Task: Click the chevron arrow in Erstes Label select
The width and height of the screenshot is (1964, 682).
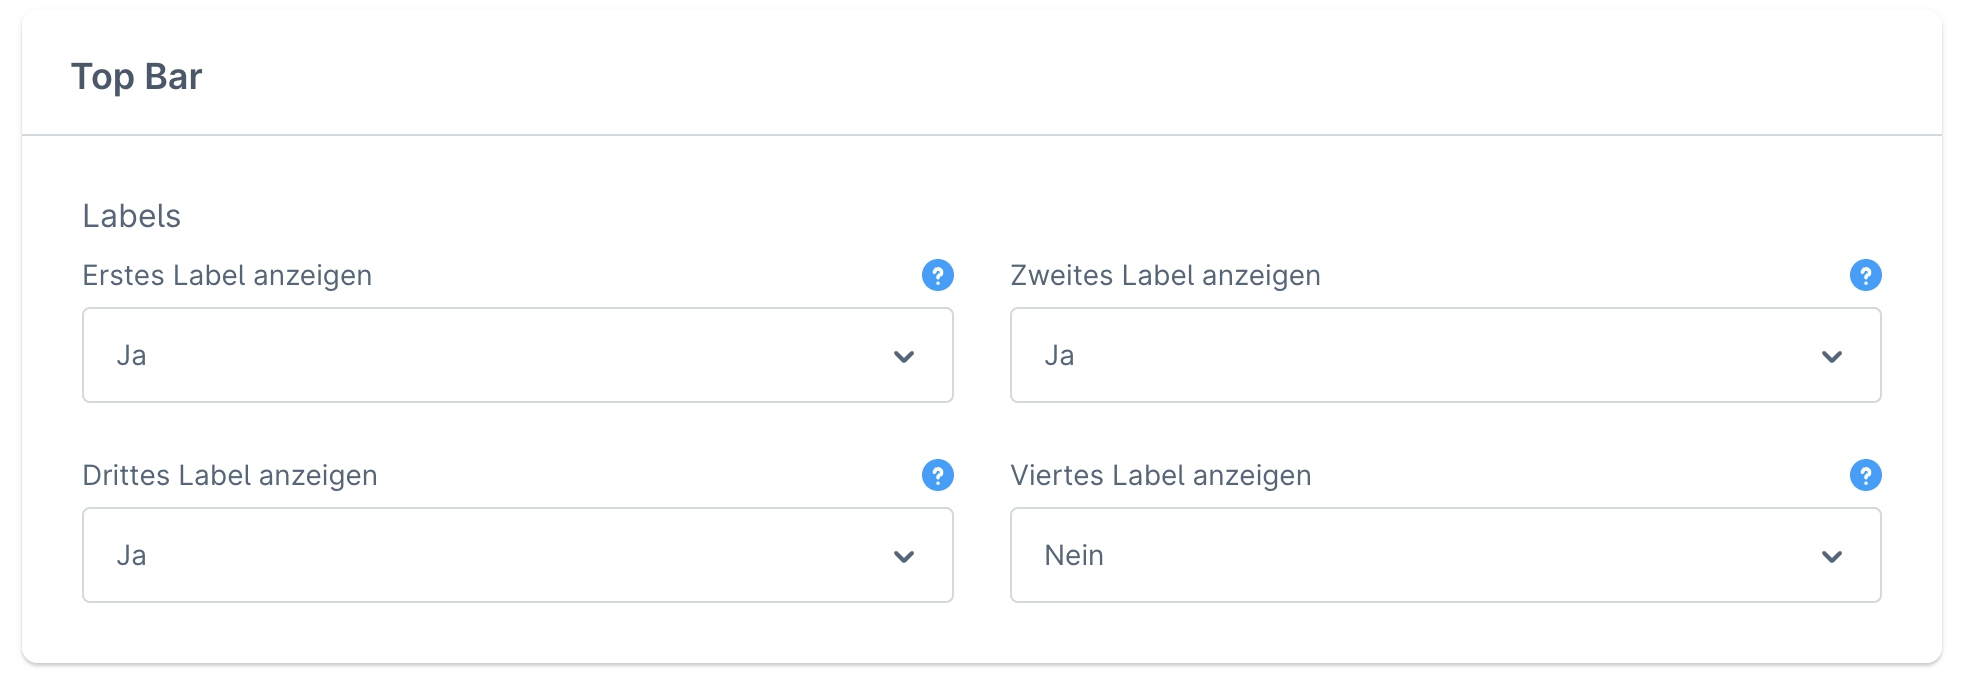Action: coord(904,357)
